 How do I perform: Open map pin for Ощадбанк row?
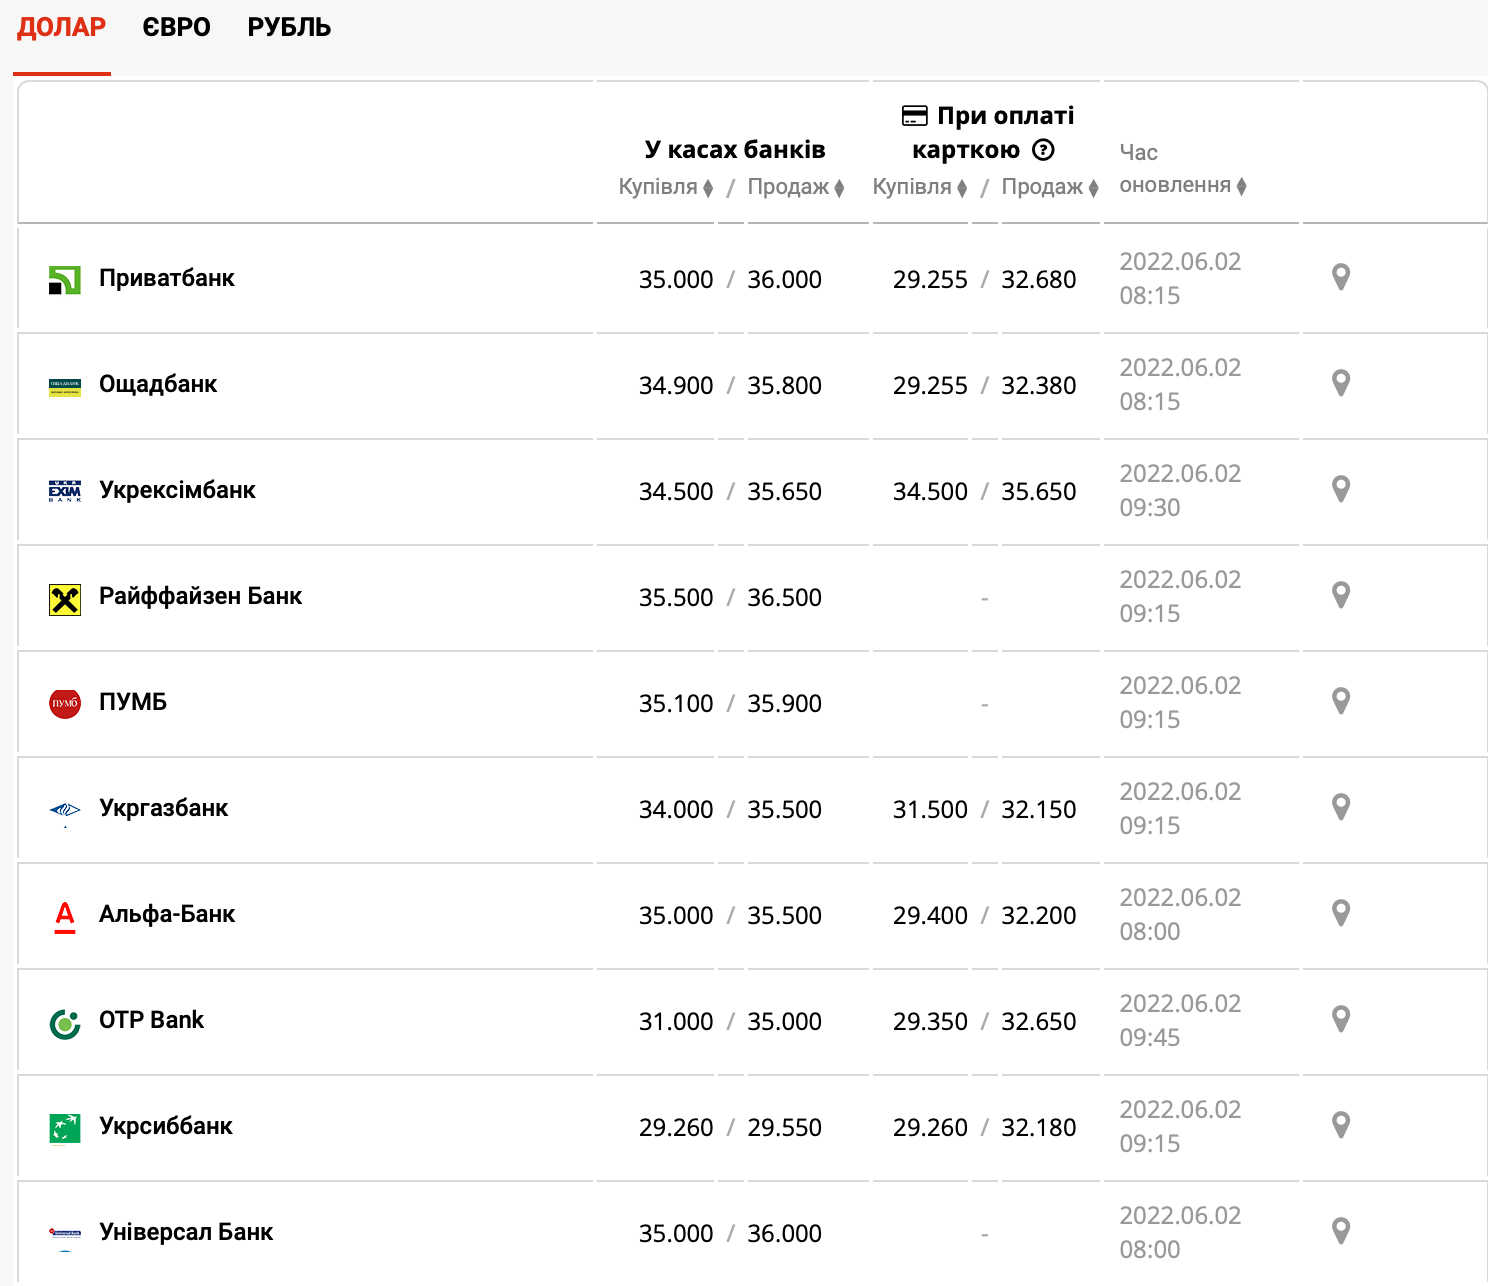click(1341, 383)
